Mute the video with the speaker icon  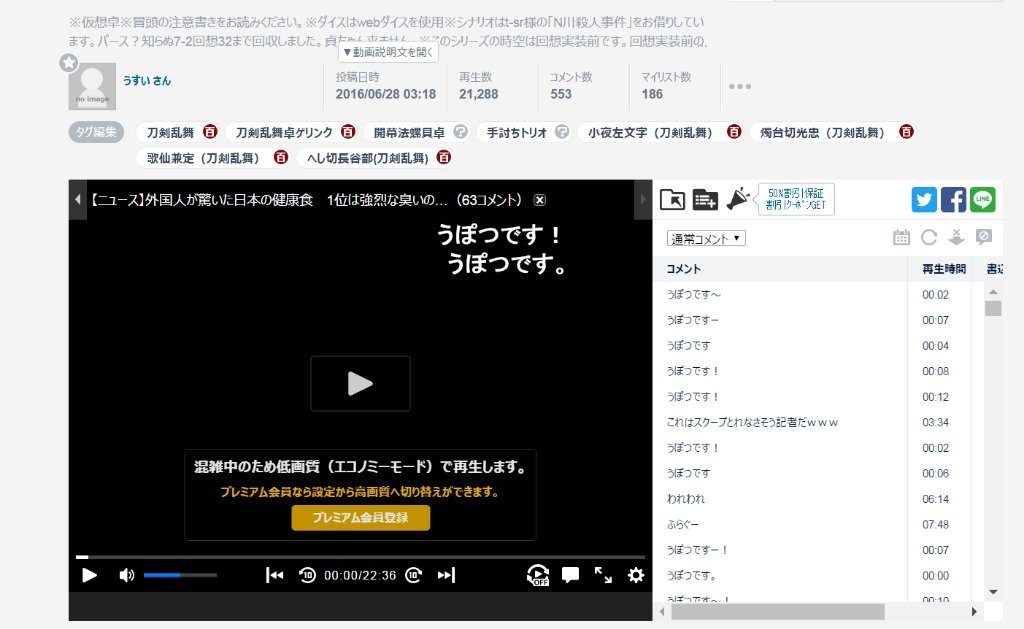tap(126, 575)
